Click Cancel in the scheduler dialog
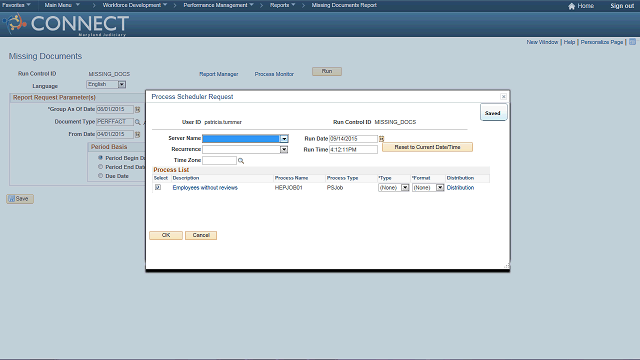This screenshot has height=360, width=640. pos(201,236)
